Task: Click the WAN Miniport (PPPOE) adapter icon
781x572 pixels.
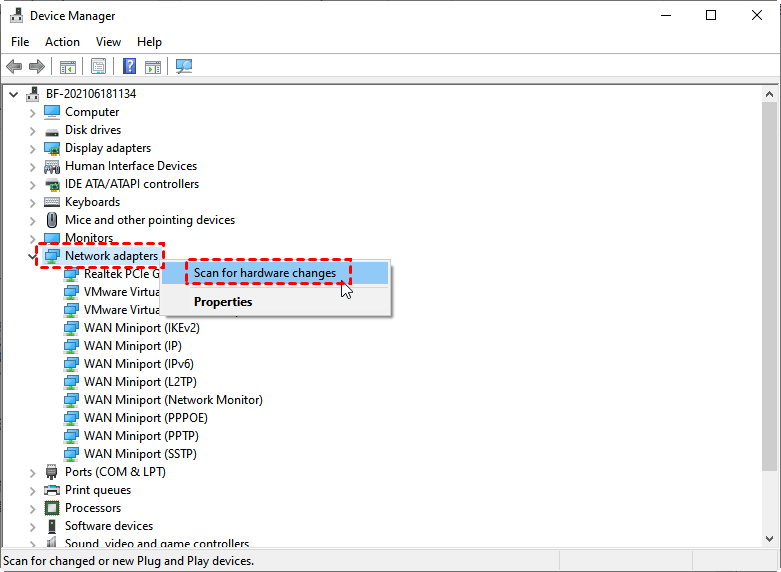Action: [71, 418]
